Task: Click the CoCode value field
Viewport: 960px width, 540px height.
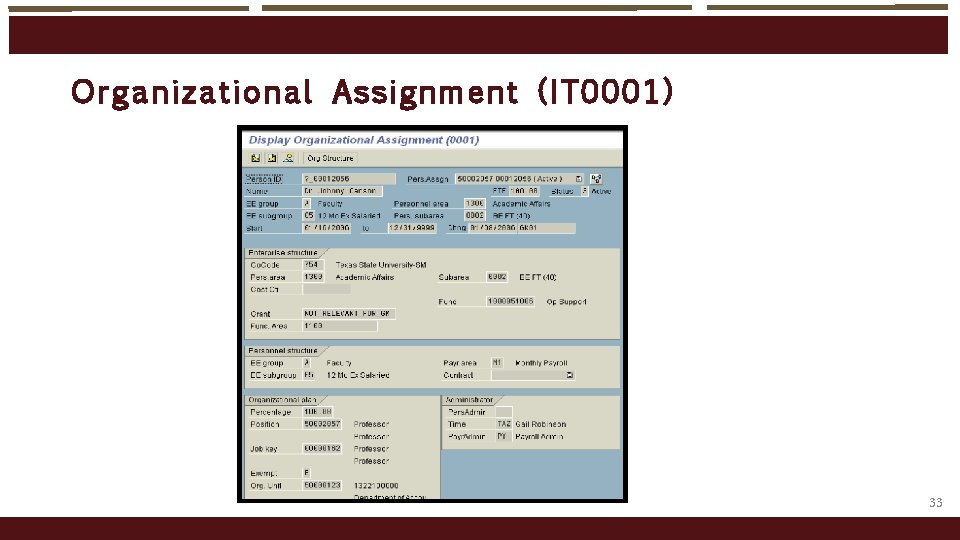Action: pyautogui.click(x=313, y=264)
